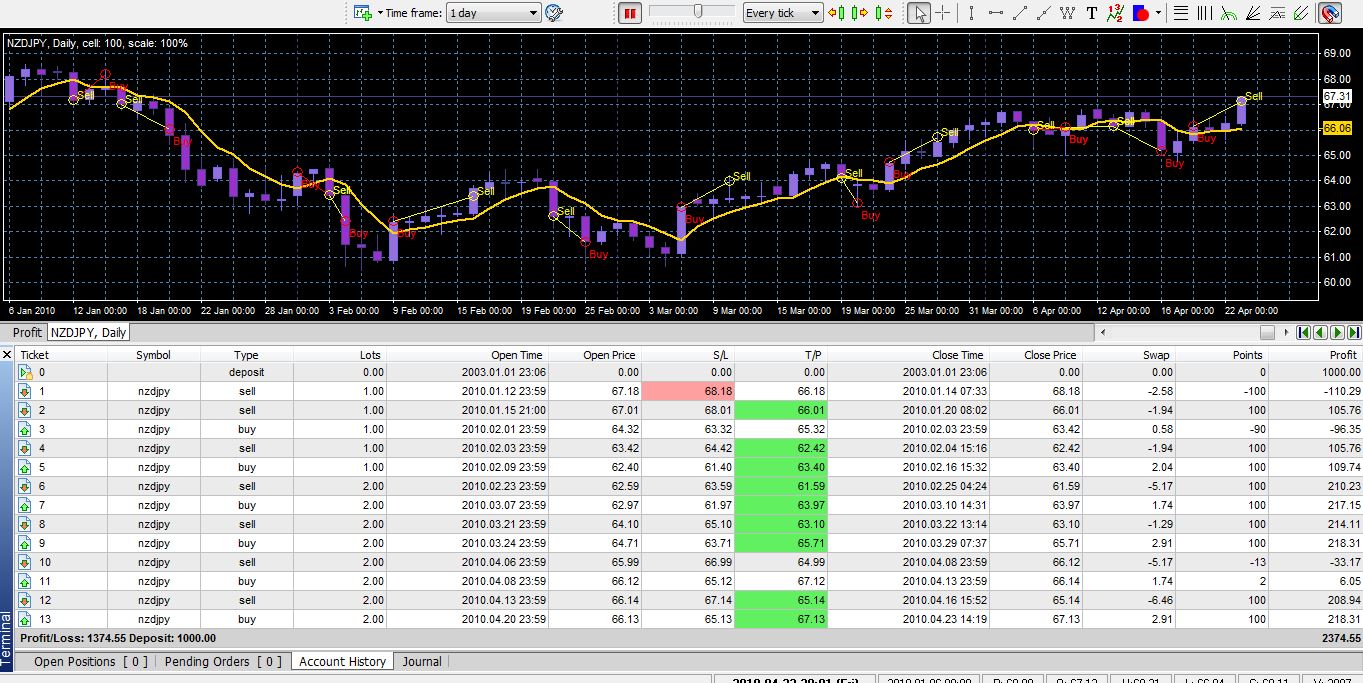Open the Journal tab
1363x683 pixels.
coord(422,661)
